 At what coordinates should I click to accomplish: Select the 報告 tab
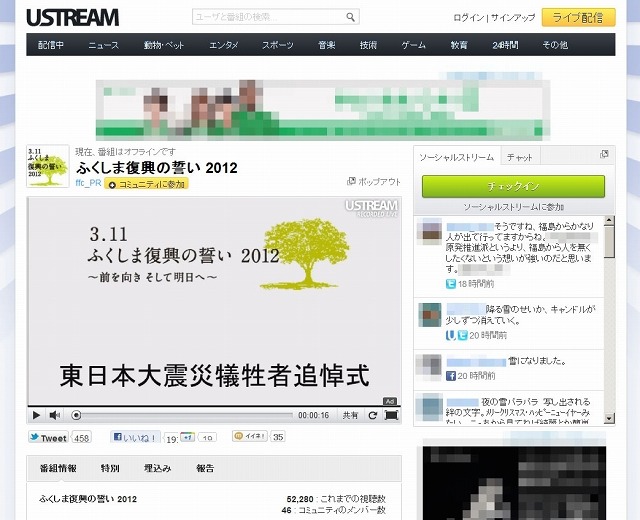pyautogui.click(x=205, y=468)
